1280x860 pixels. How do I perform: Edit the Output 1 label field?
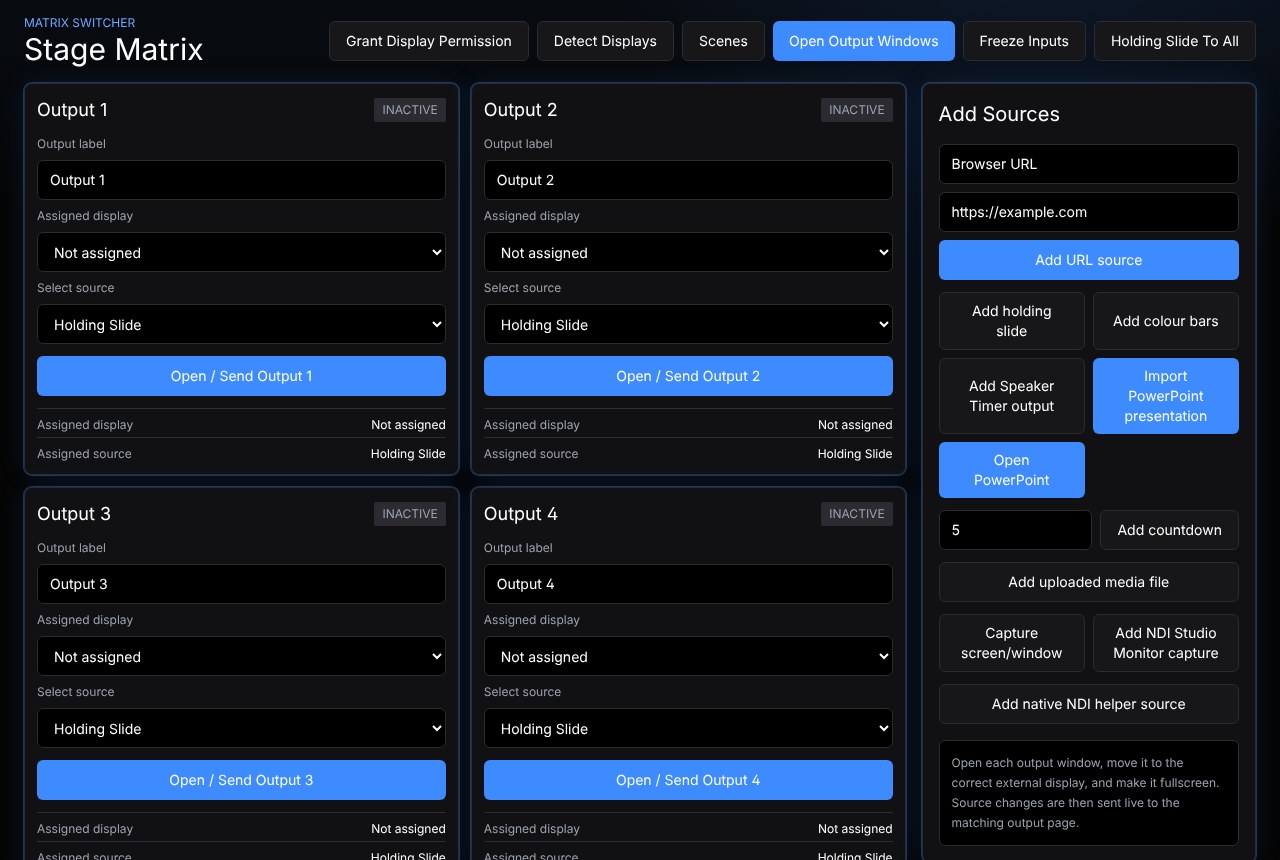tap(241, 180)
